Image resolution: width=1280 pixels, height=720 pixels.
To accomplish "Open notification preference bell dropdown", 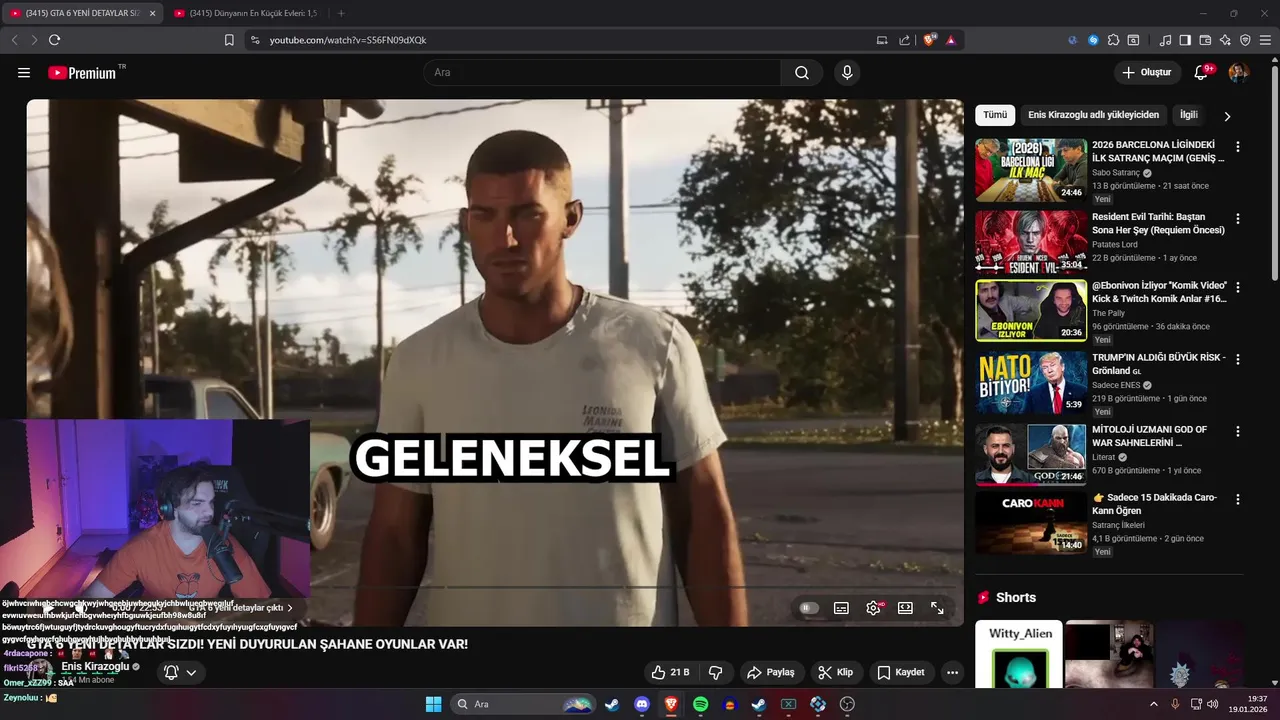I will [x=181, y=672].
